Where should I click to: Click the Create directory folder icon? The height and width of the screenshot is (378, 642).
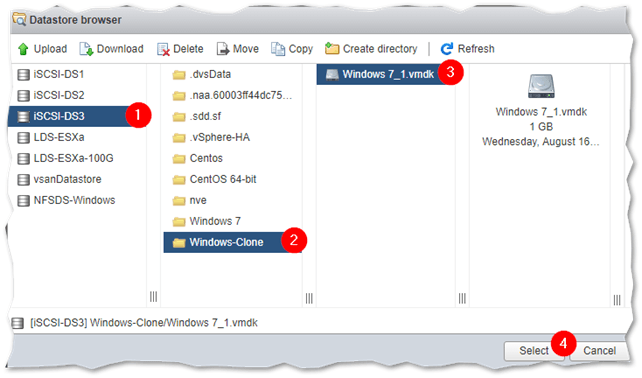coord(332,49)
